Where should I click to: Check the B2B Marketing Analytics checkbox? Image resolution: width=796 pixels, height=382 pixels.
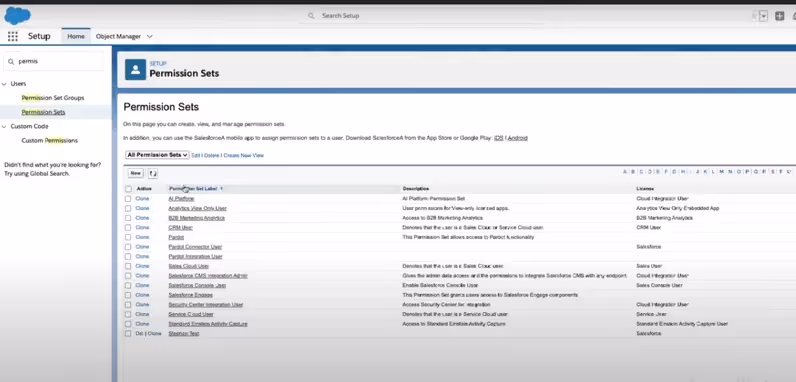(128, 218)
